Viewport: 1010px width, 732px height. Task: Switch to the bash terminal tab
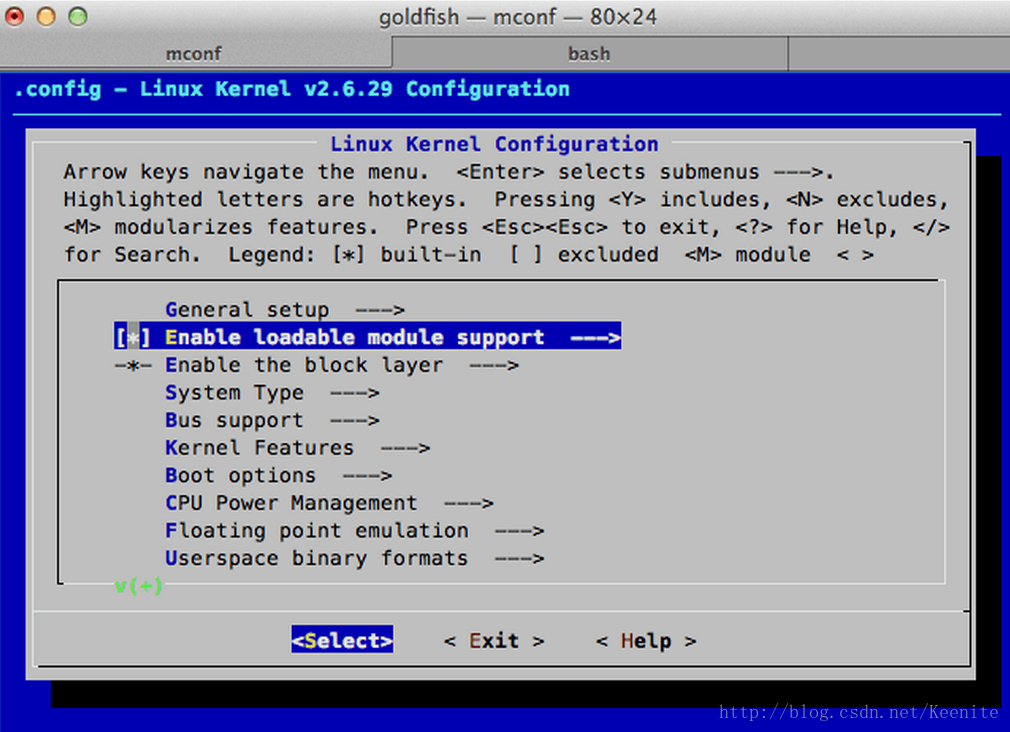(589, 53)
